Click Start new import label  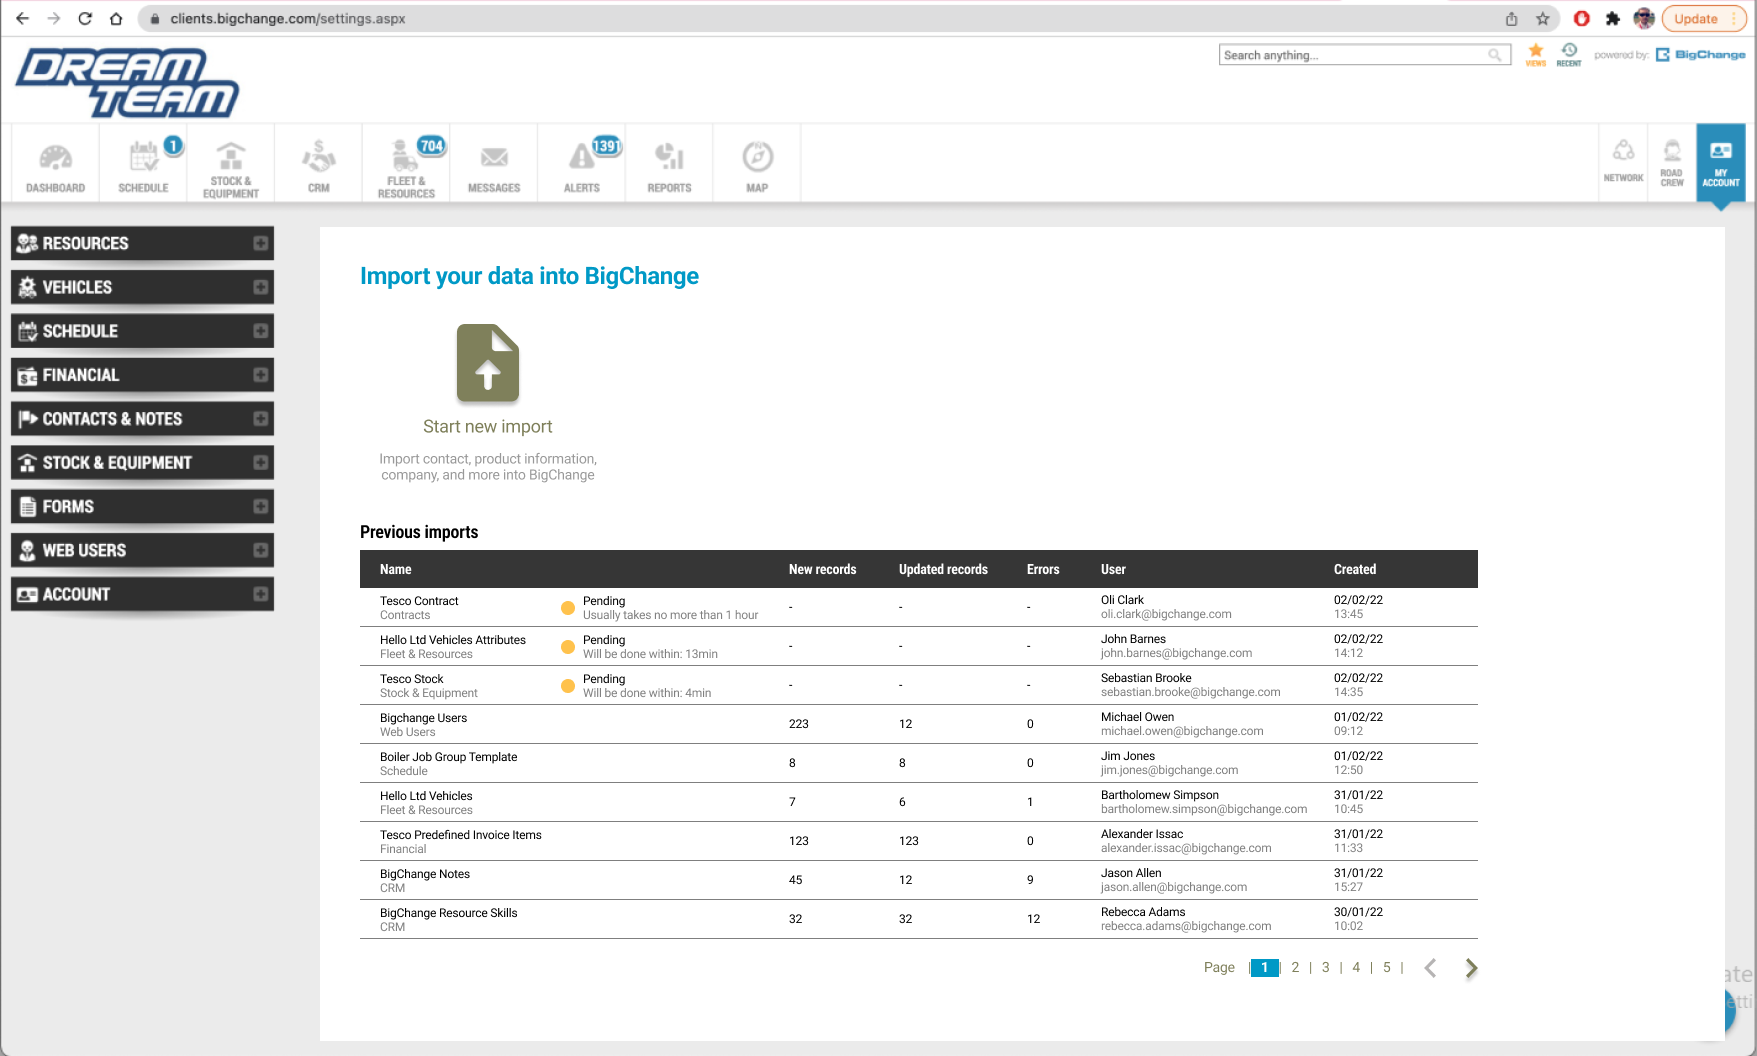(488, 427)
